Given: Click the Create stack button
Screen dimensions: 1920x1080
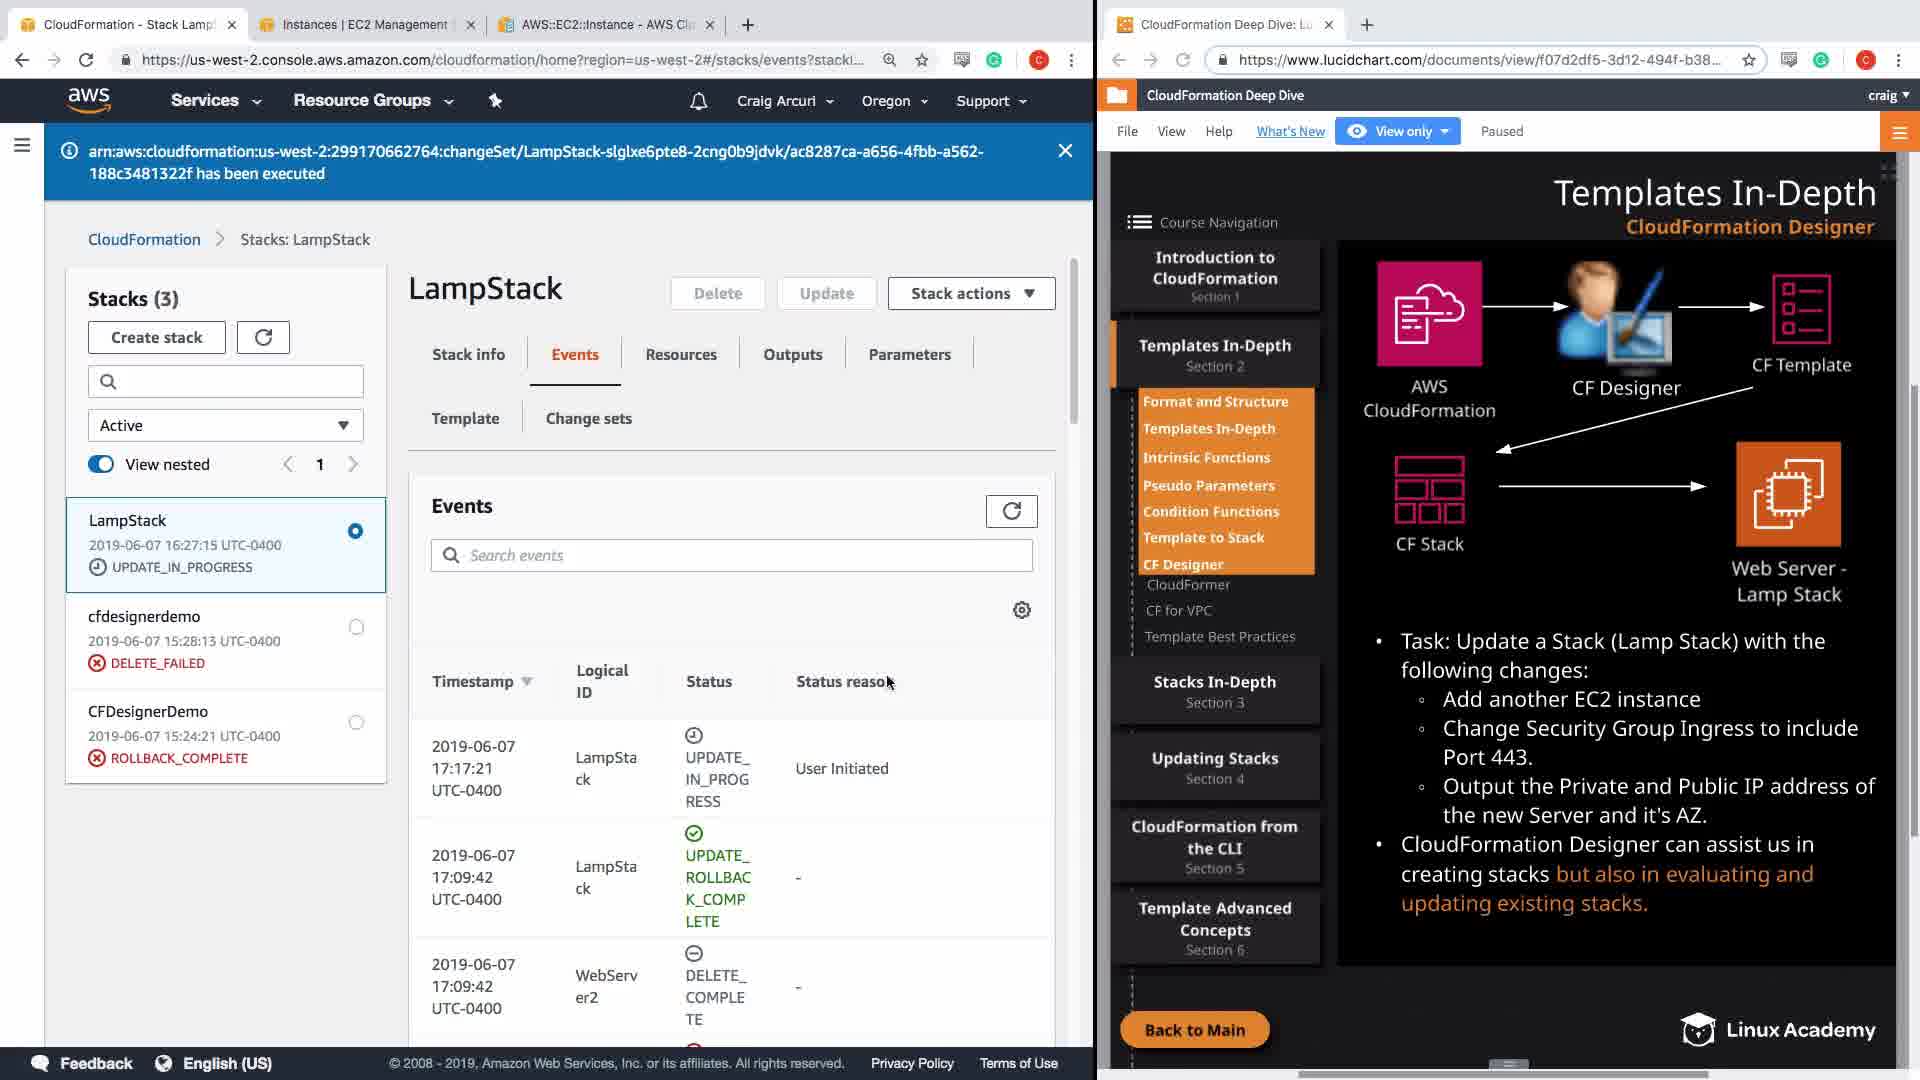Looking at the screenshot, I should [156, 338].
